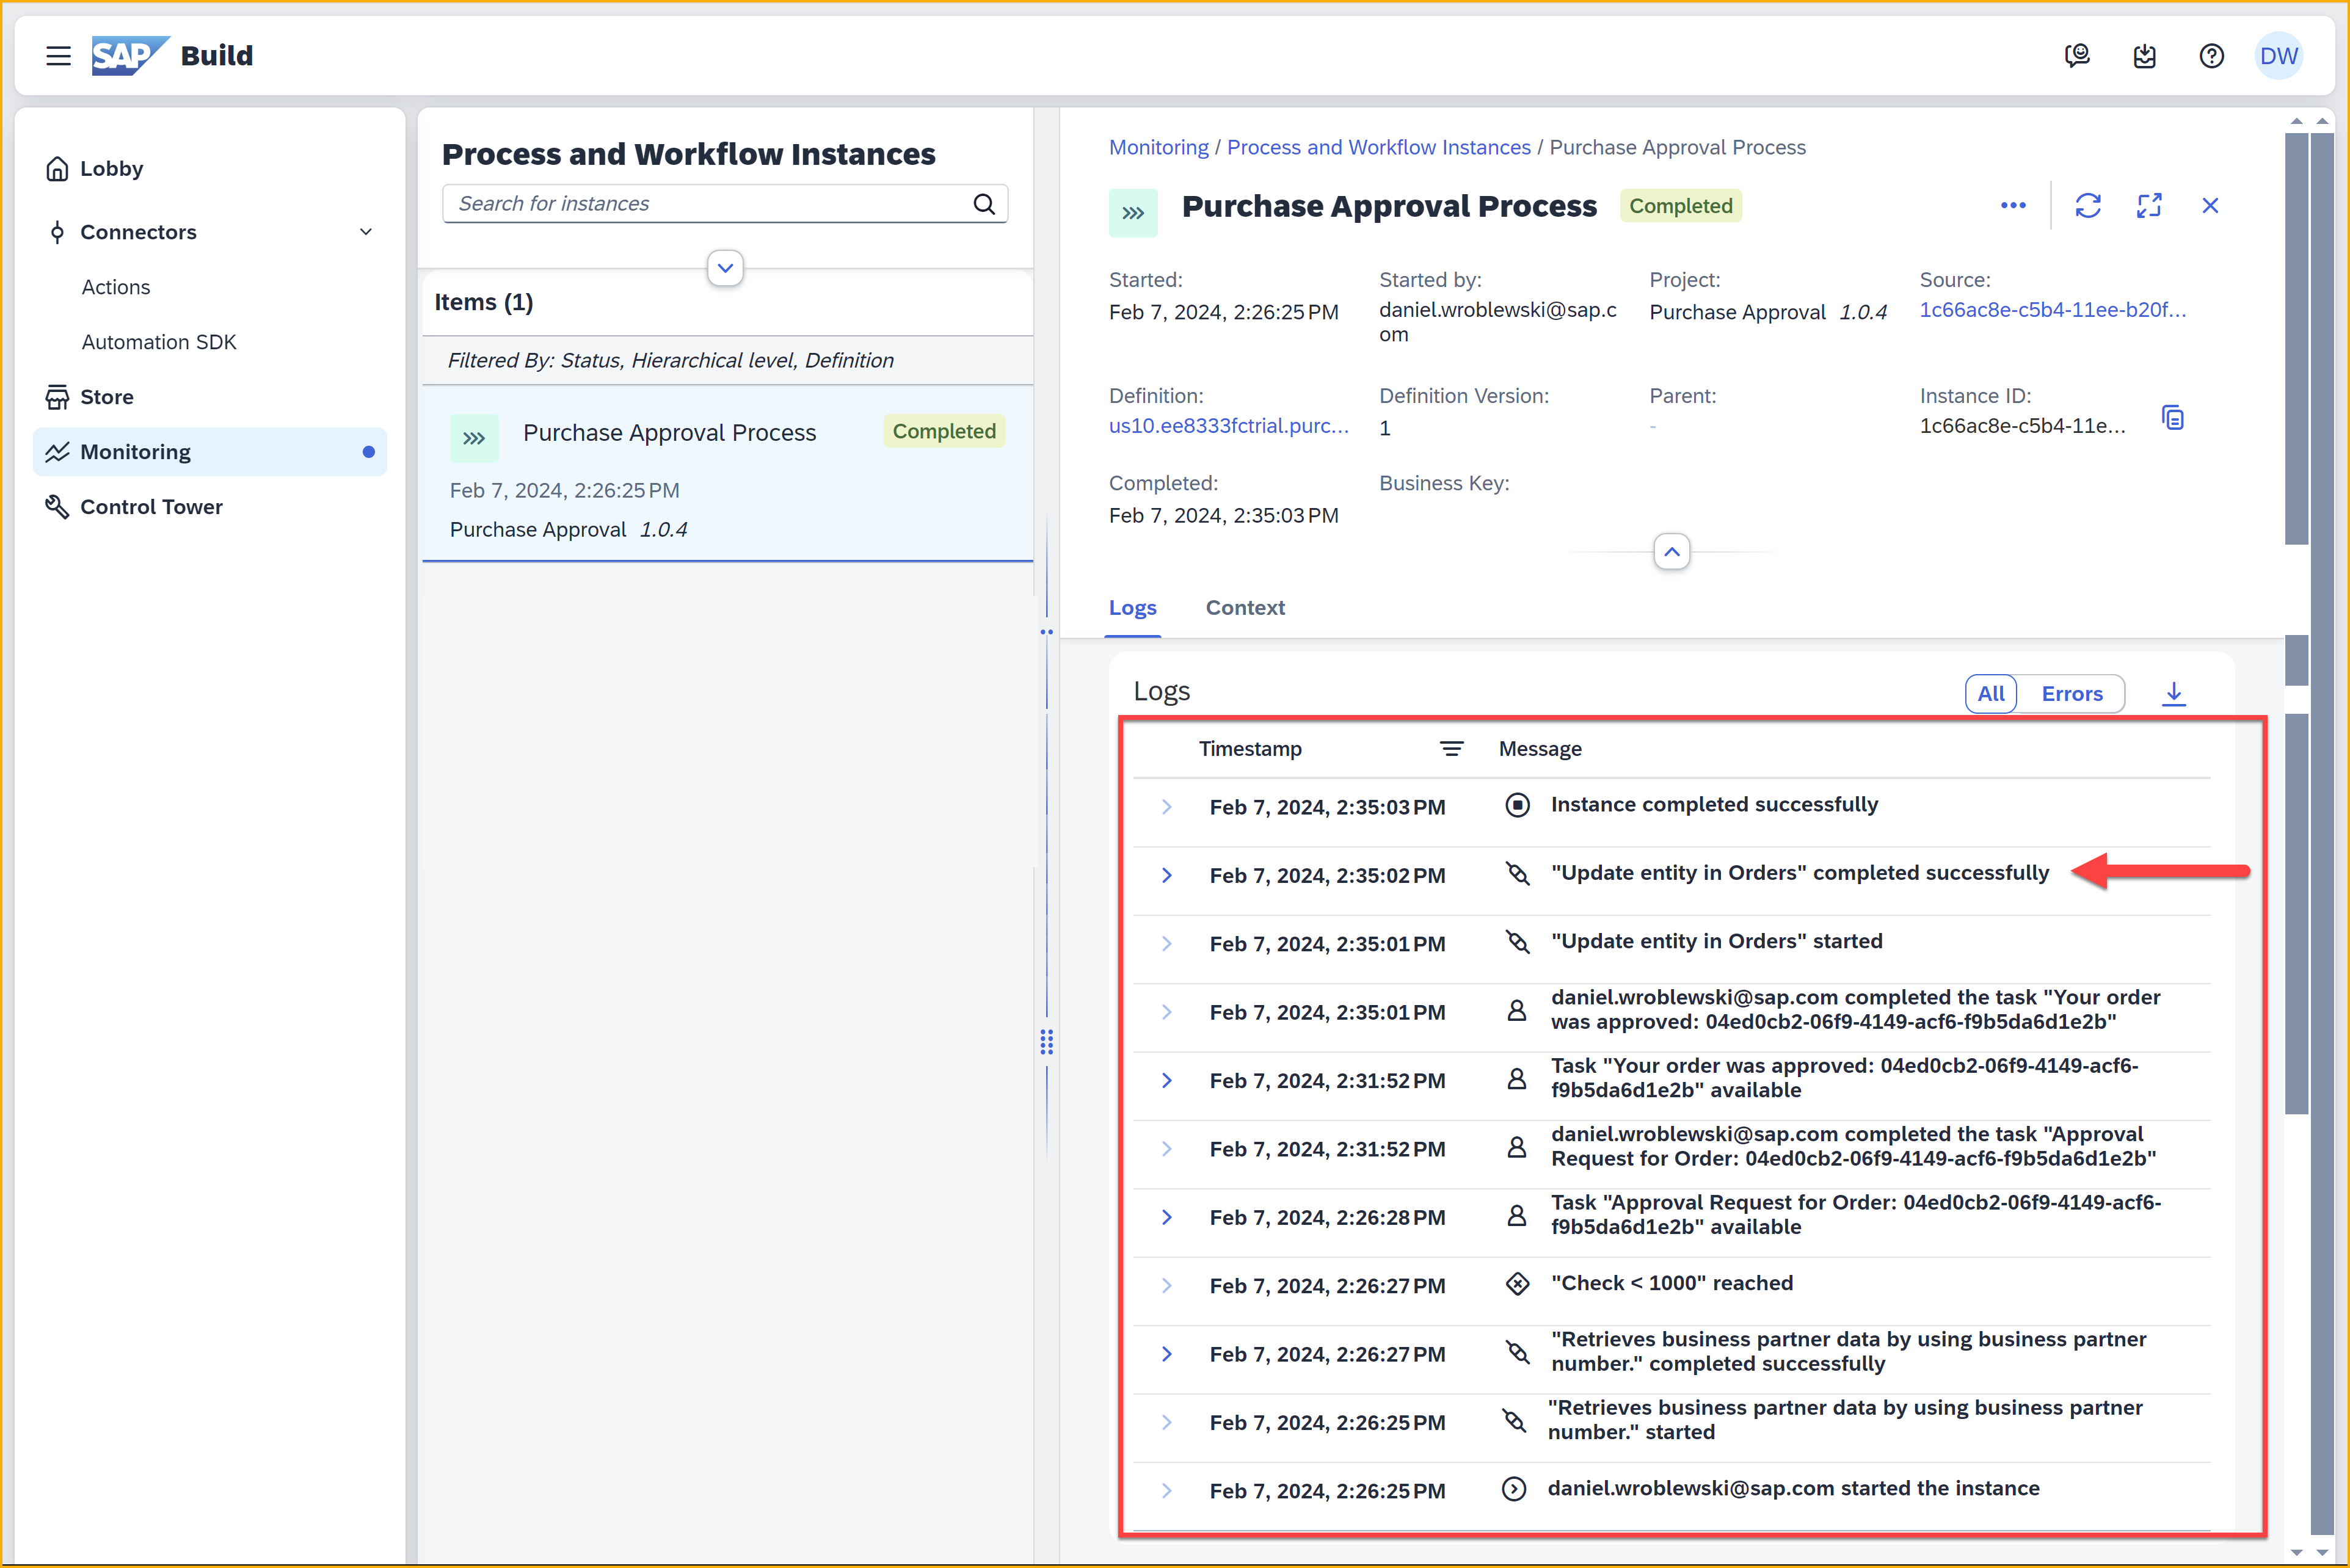Click the decision icon beside Check < 1000 reached
This screenshot has height=1568, width=2350.
click(1517, 1284)
